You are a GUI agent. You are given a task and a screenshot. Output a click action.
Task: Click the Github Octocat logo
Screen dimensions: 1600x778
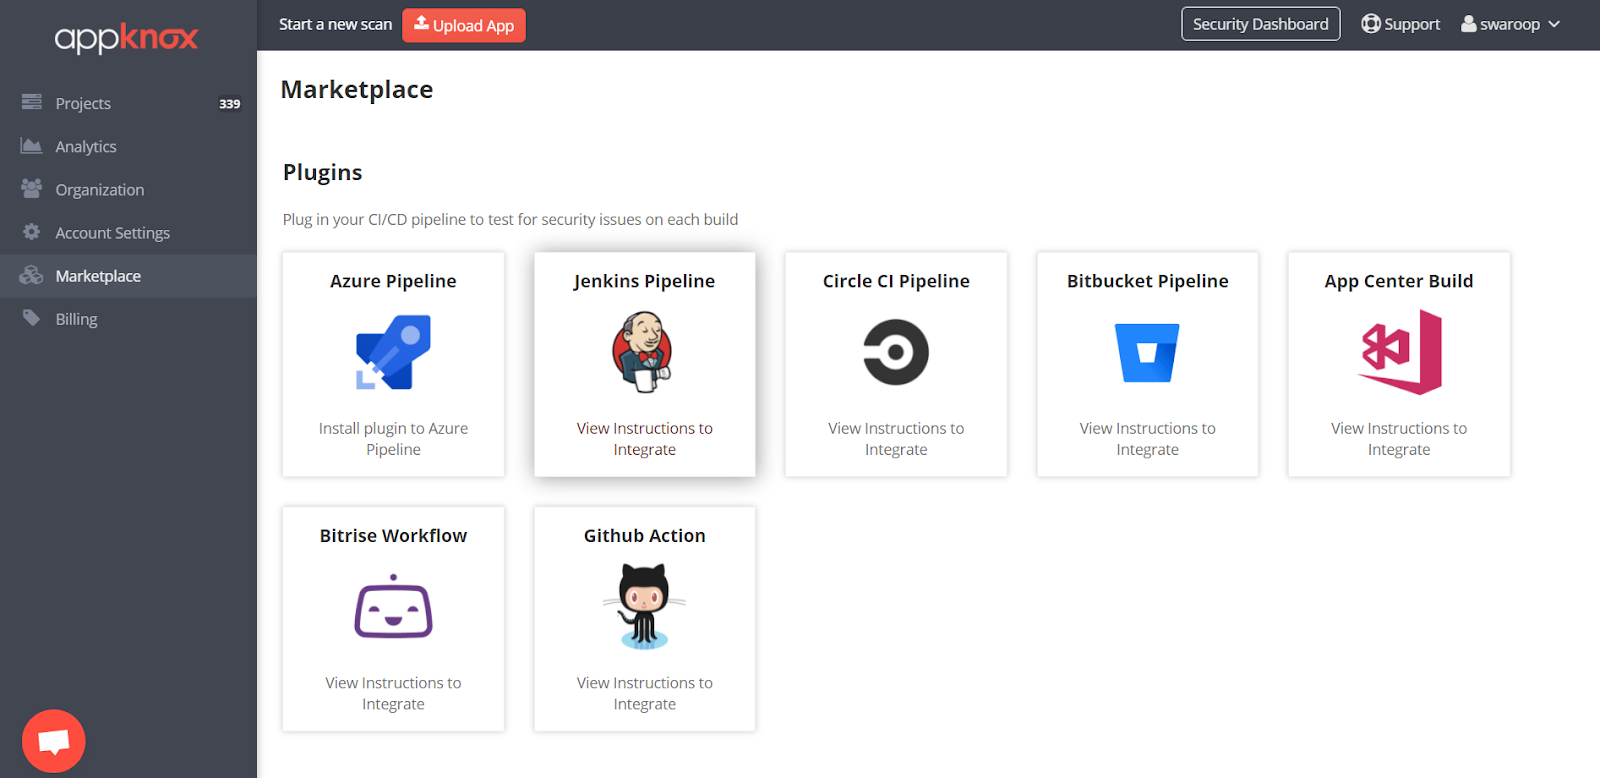click(644, 607)
